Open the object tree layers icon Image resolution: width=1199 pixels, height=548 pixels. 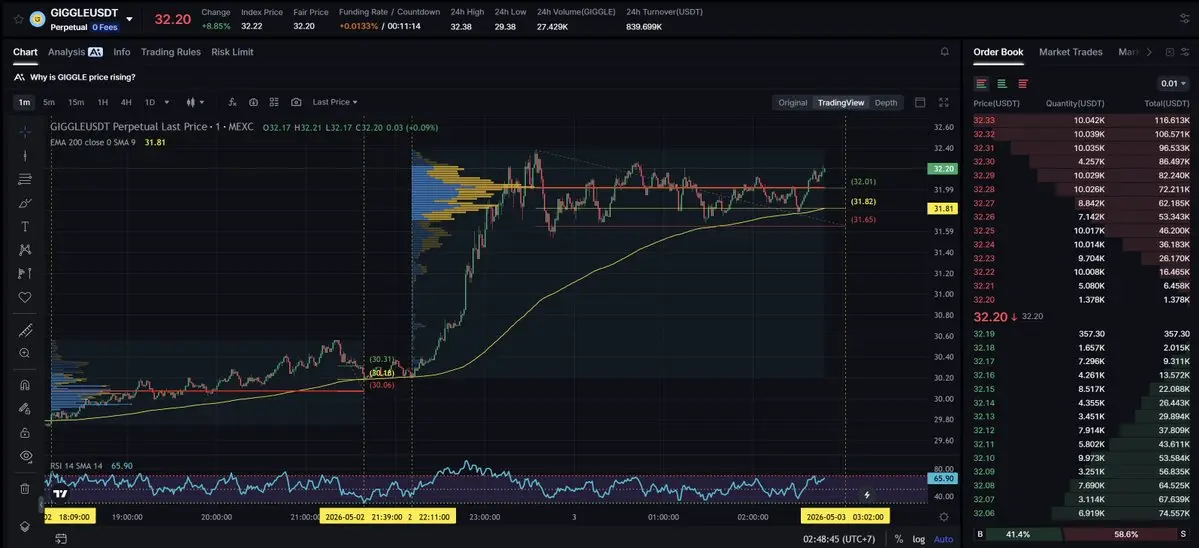(24, 526)
